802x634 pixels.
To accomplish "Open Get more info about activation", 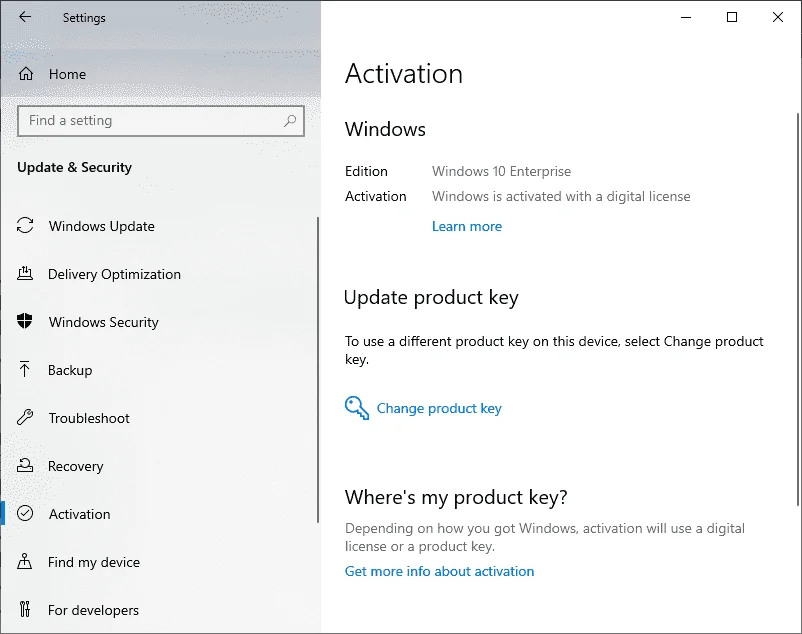I will (x=439, y=571).
